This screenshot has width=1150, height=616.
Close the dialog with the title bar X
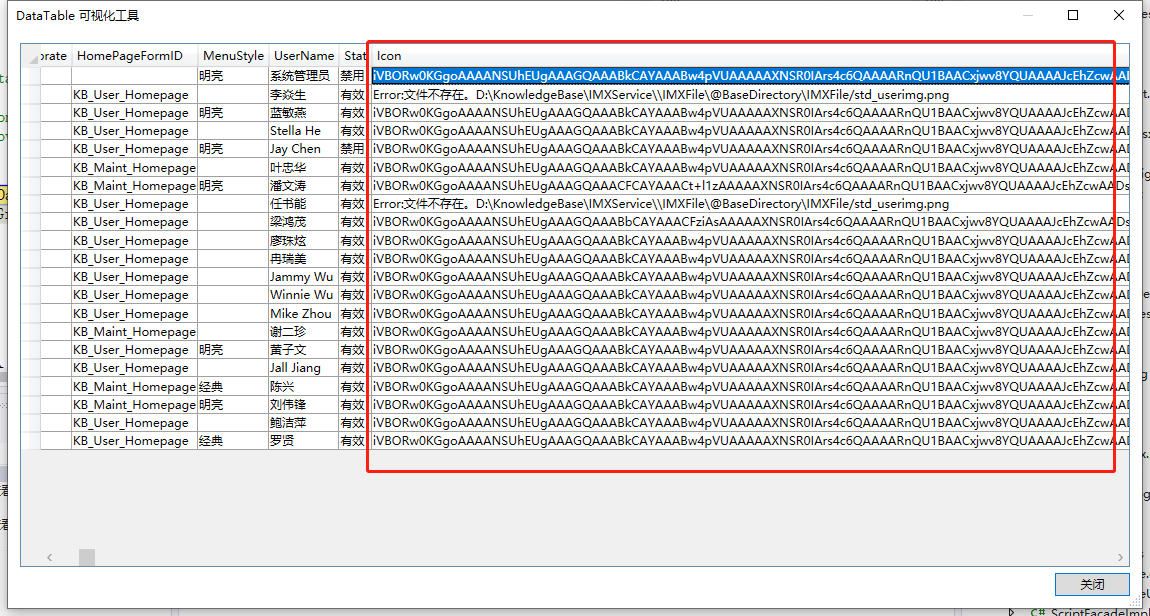1119,15
